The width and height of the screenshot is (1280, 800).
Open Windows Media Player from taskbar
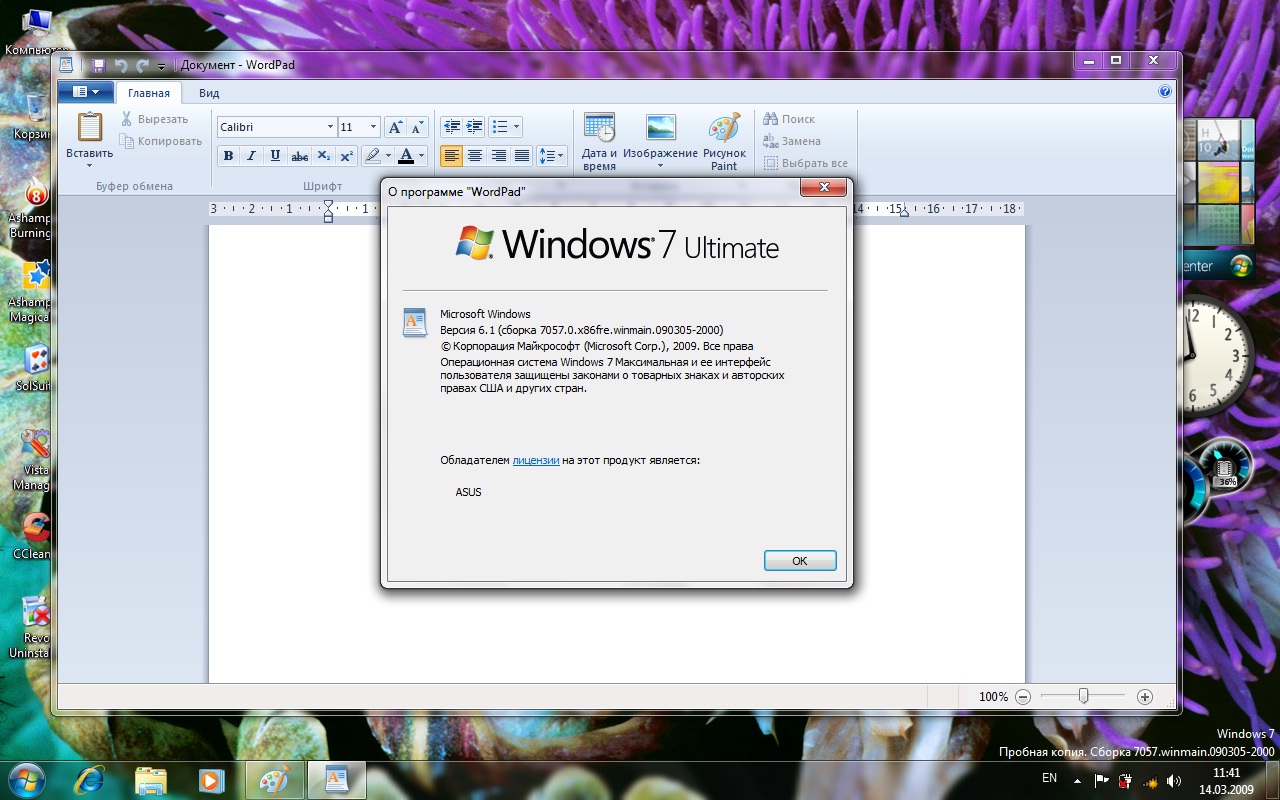(210, 780)
